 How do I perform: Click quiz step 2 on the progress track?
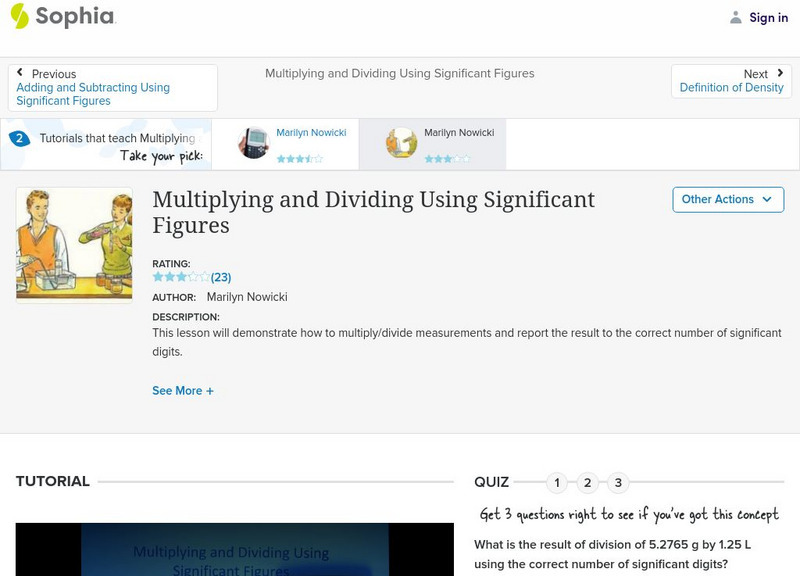click(589, 481)
